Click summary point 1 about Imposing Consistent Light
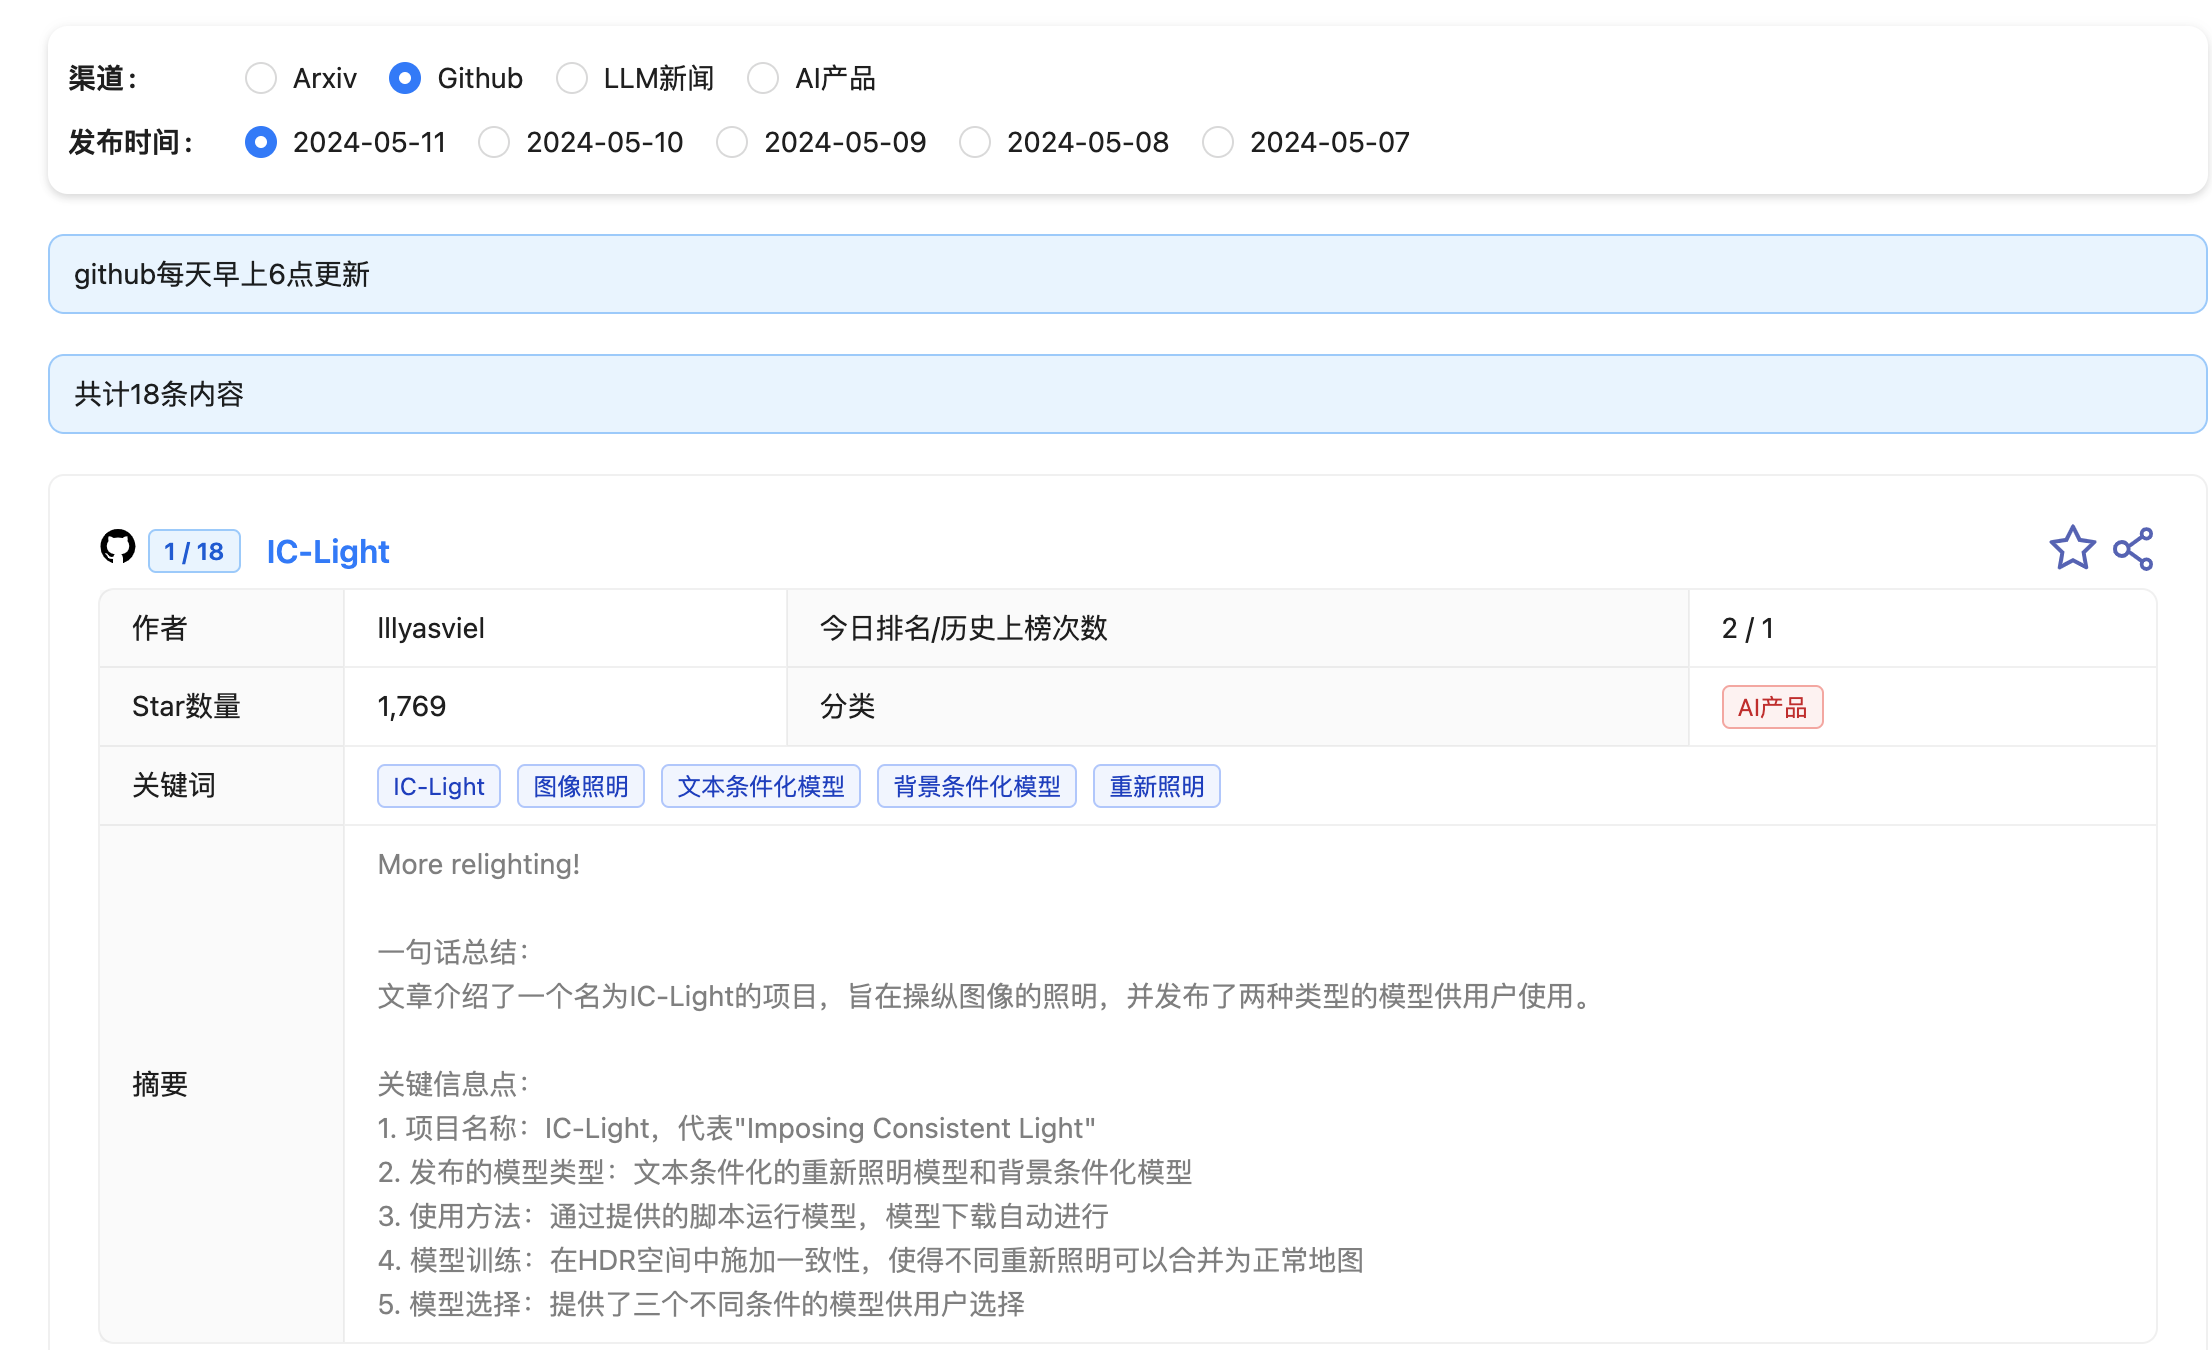This screenshot has width=2212, height=1350. (x=736, y=1128)
